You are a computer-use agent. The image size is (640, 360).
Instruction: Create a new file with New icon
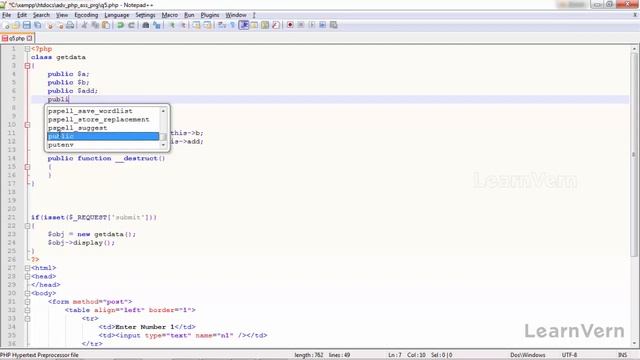pyautogui.click(x=6, y=25)
